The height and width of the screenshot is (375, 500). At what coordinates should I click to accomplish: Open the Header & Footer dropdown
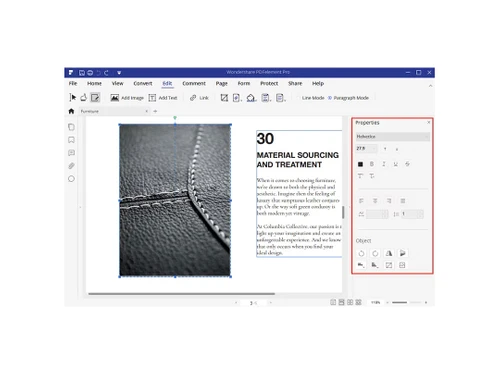(266, 98)
